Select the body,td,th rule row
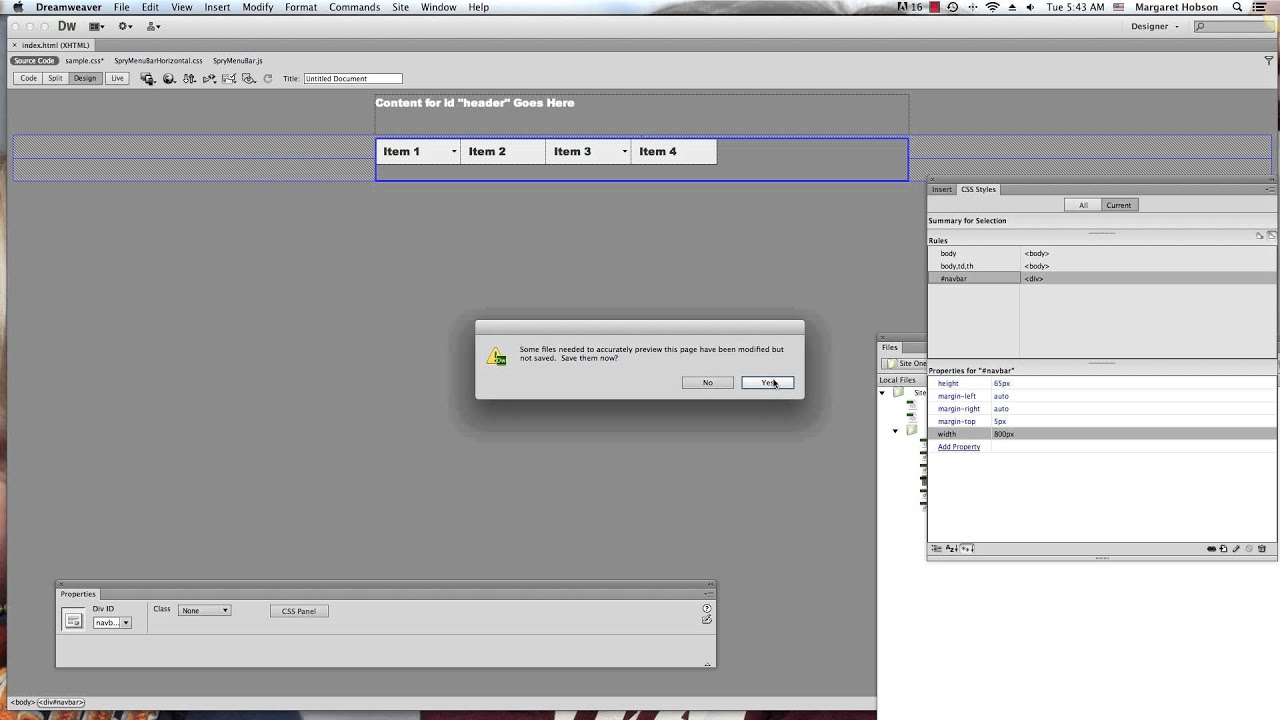1280x720 pixels. tap(1102, 266)
